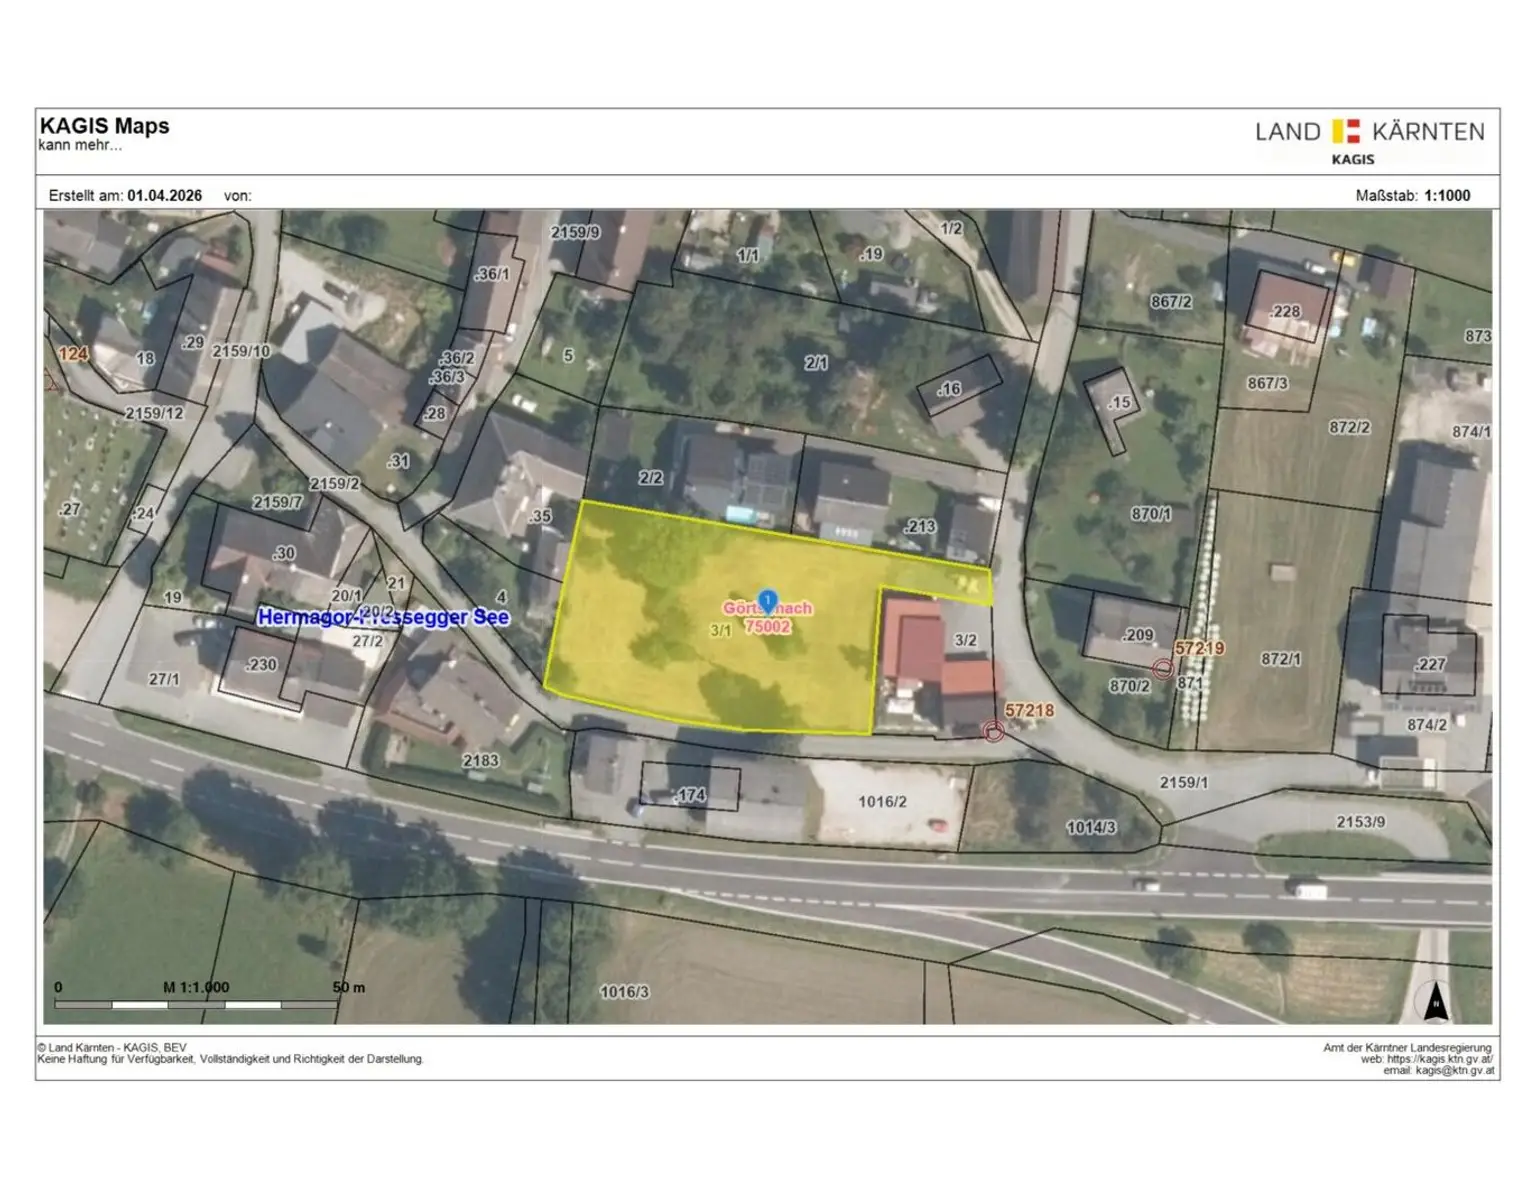Click road parcel label 2159/1
This screenshot has width=1536, height=1188.
pyautogui.click(x=1183, y=782)
